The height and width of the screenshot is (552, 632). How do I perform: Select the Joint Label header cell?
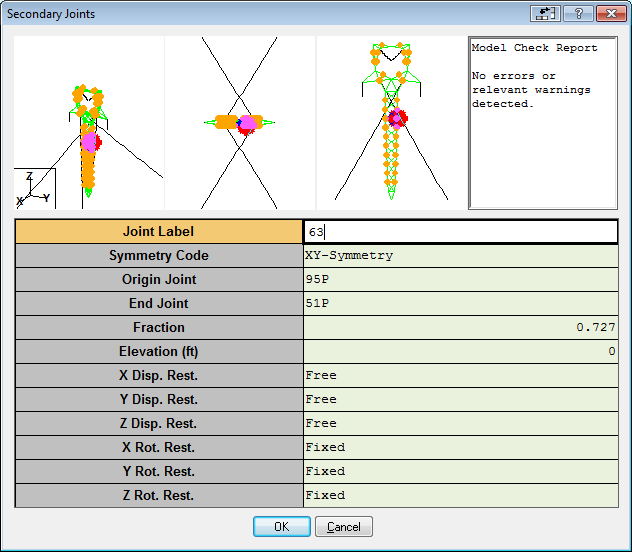(159, 232)
